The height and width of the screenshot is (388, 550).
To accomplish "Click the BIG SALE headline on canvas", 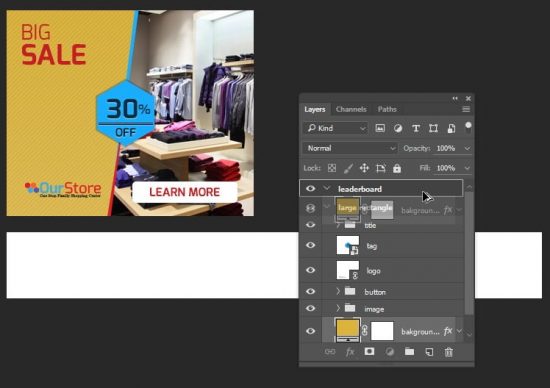I will pyautogui.click(x=53, y=45).
